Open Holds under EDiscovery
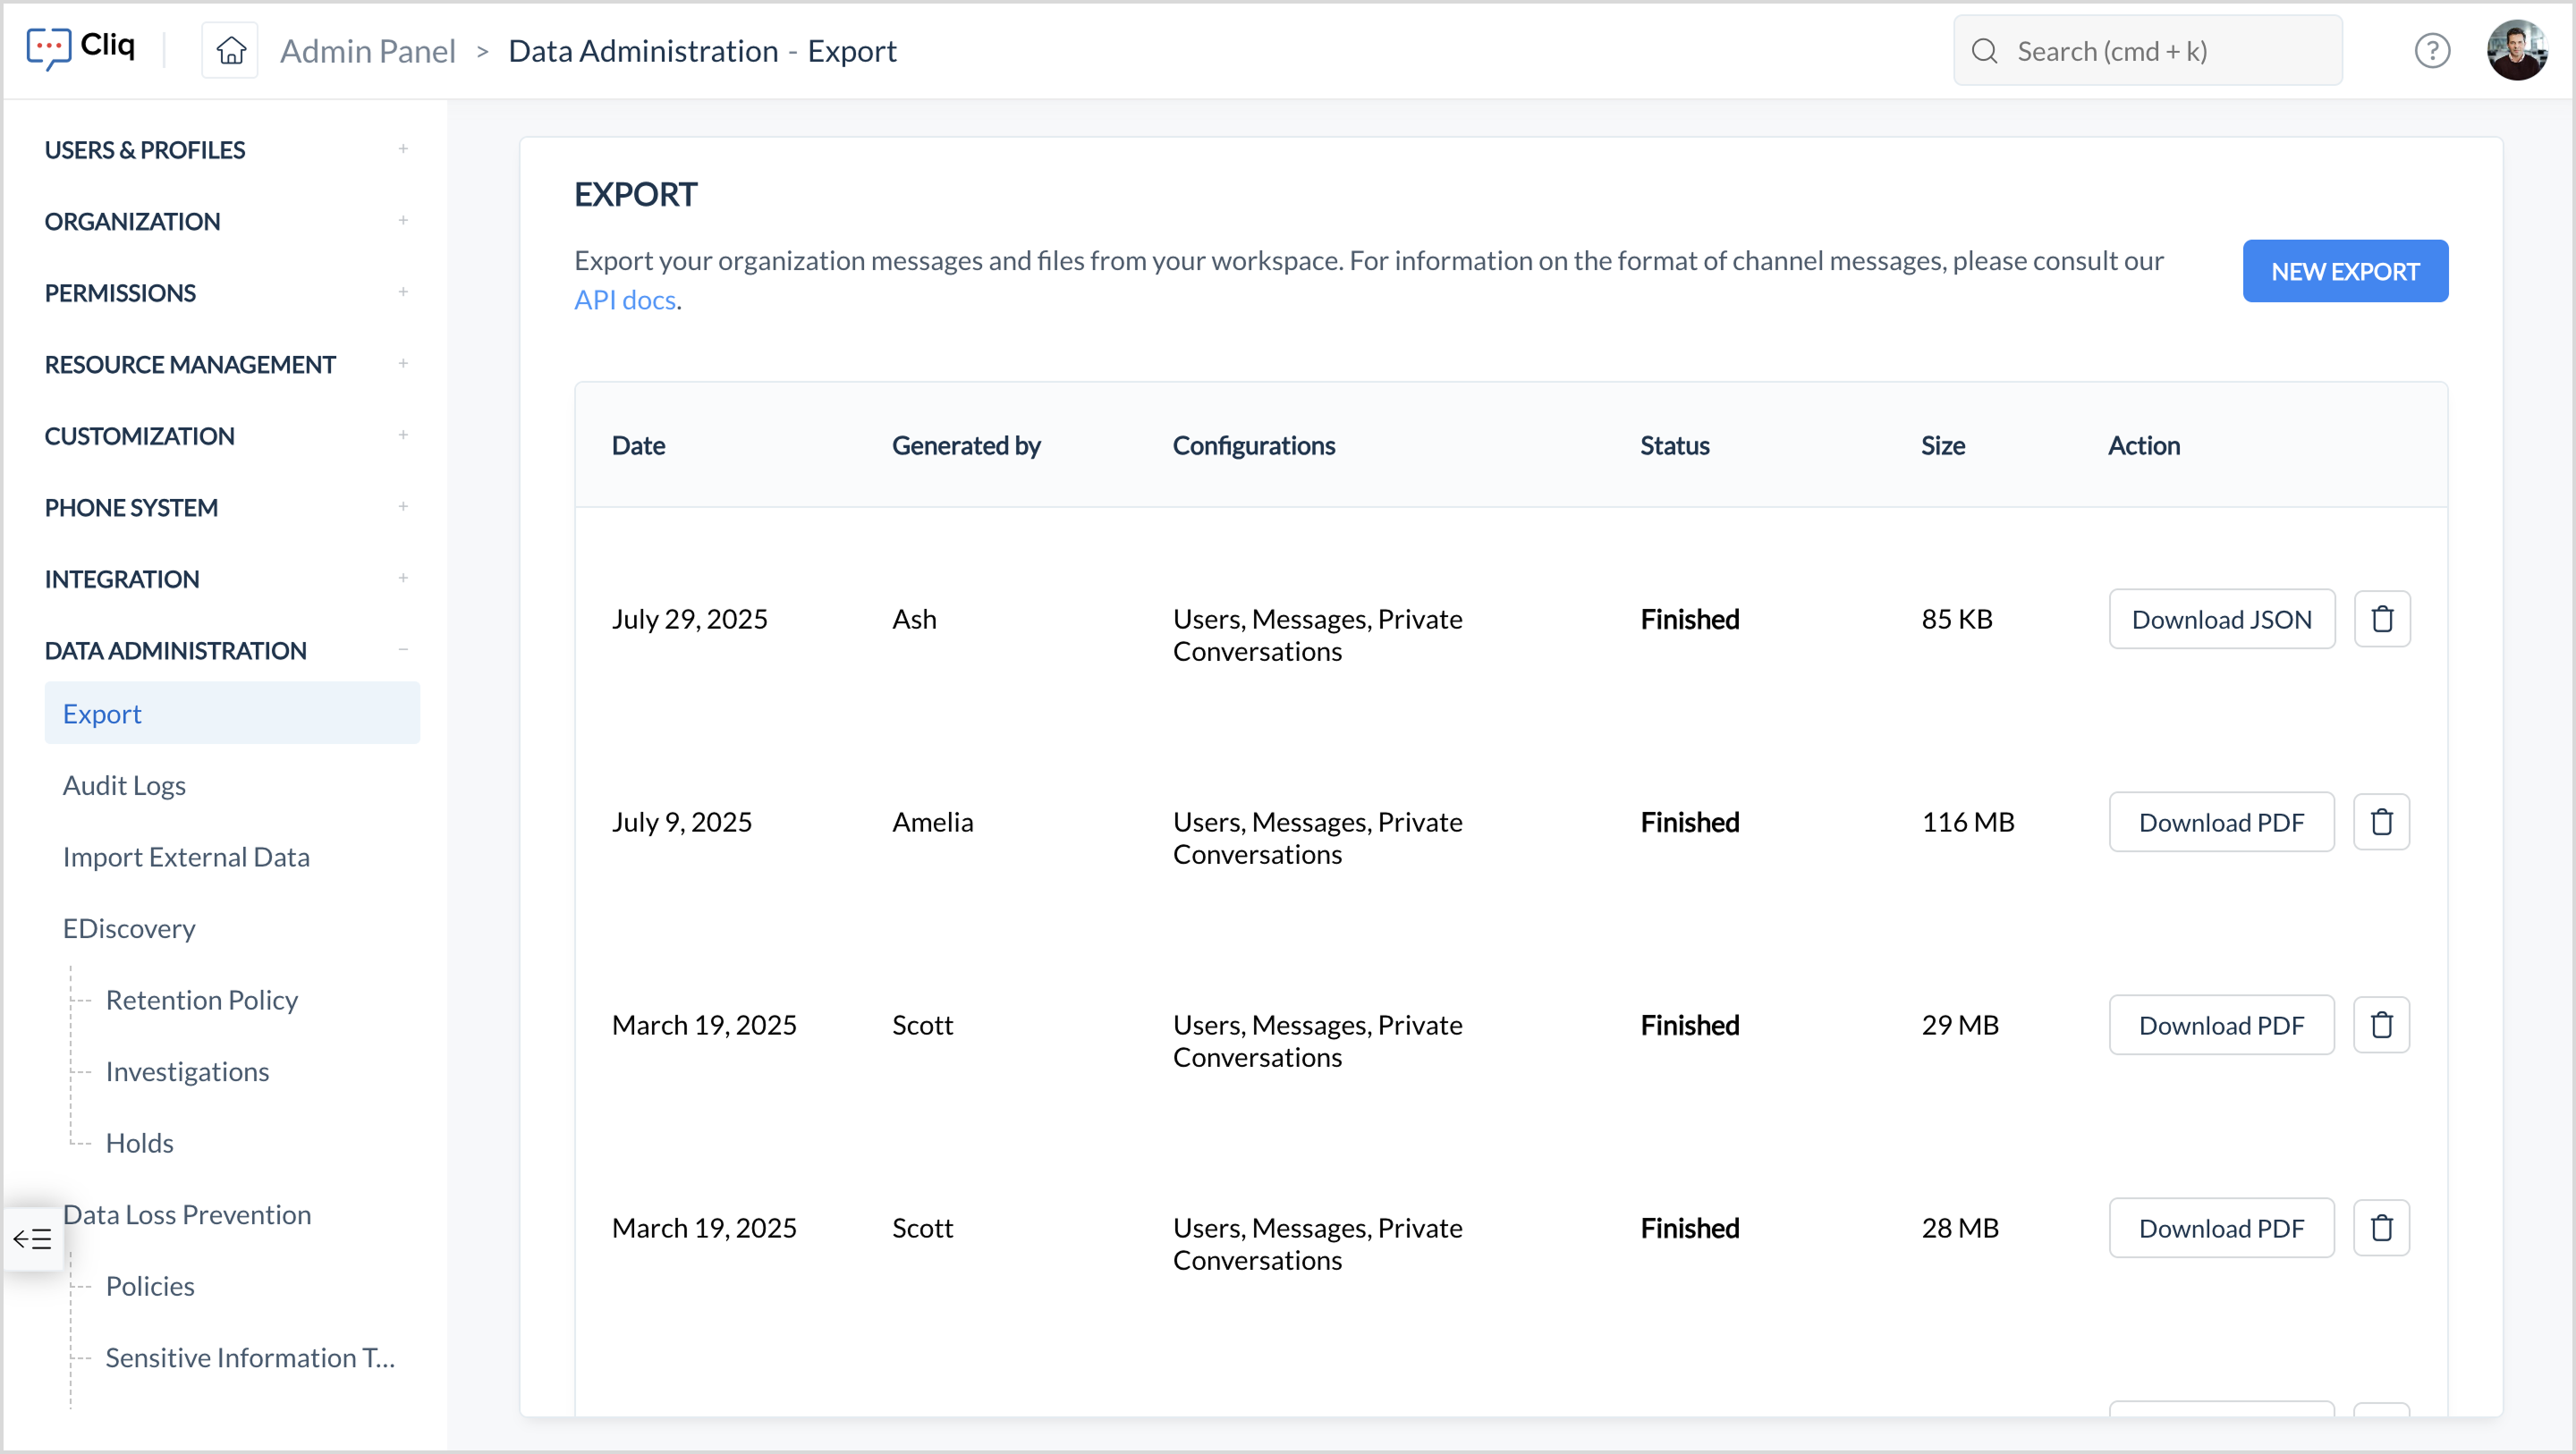Viewport: 2576px width, 1454px height. point(139,1143)
